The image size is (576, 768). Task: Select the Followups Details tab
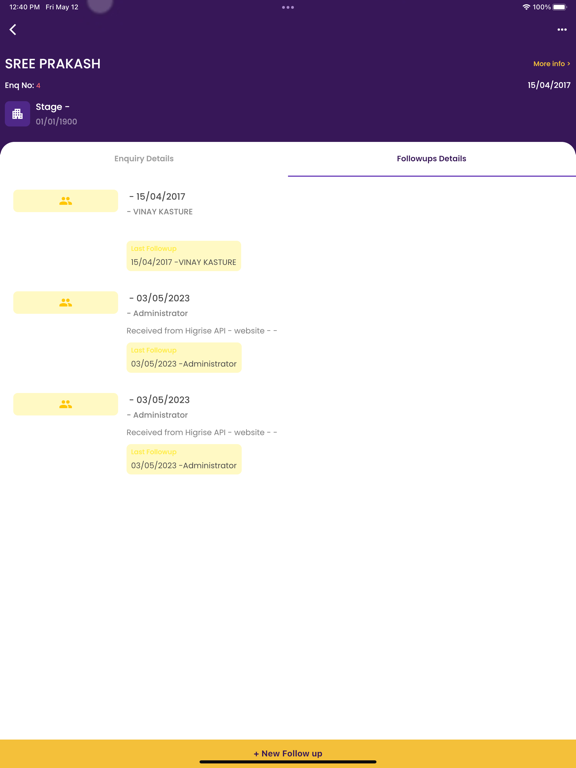tap(432, 159)
